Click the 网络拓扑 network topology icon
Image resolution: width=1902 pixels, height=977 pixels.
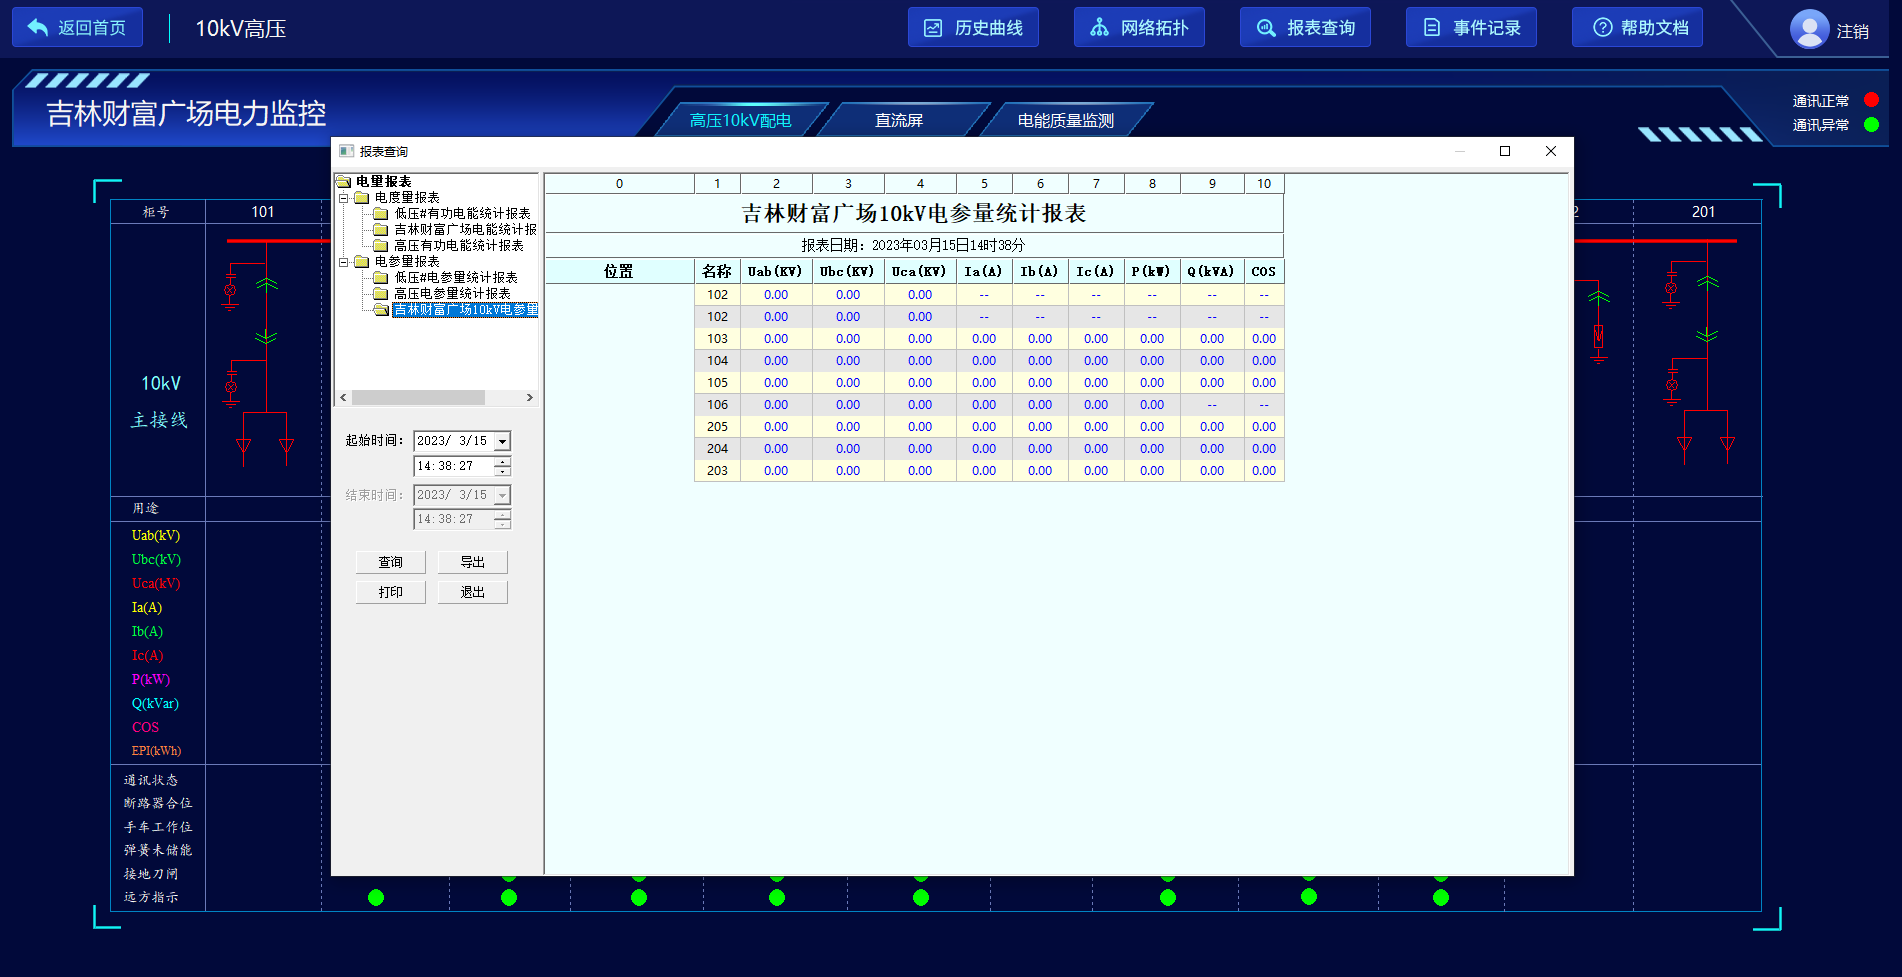tap(1099, 28)
